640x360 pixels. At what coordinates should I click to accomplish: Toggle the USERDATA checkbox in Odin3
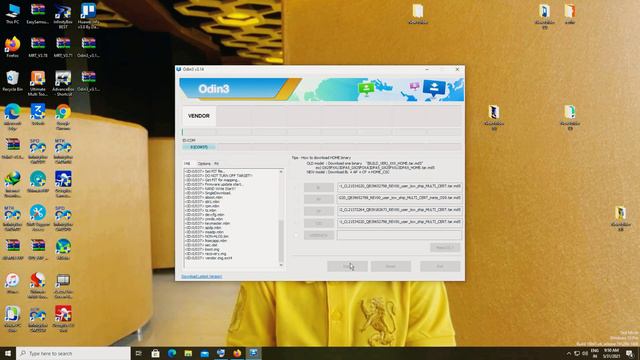[x=297, y=235]
